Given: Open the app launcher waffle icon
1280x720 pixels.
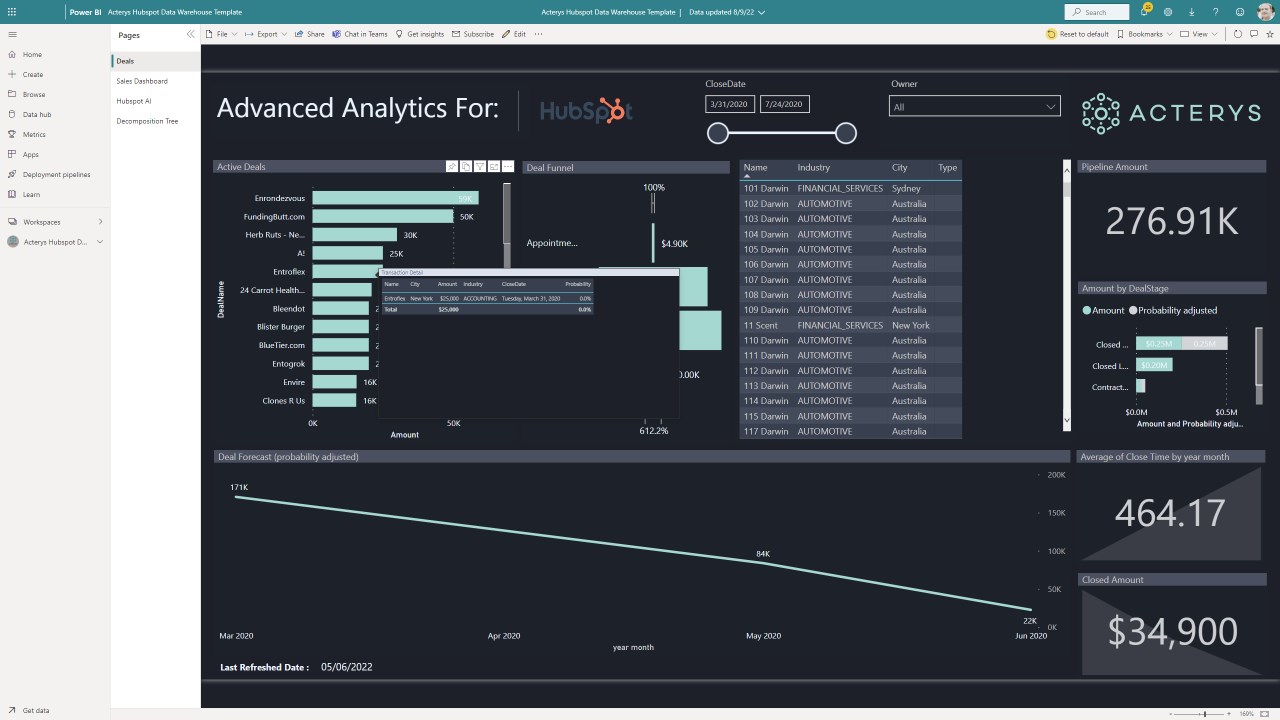Looking at the screenshot, I should point(12,12).
